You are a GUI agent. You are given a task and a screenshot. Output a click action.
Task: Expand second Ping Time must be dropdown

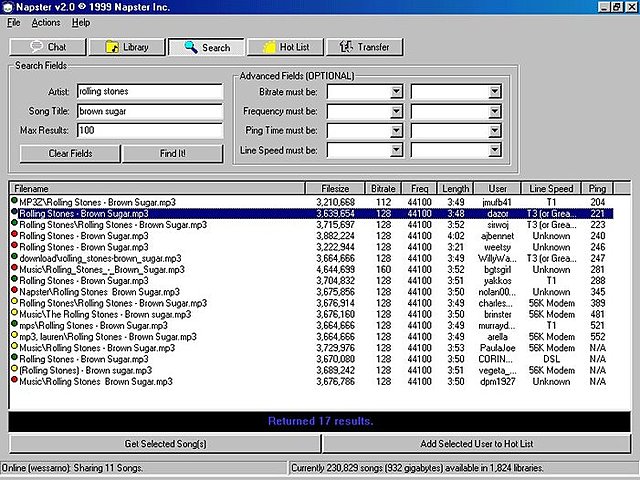tap(494, 131)
